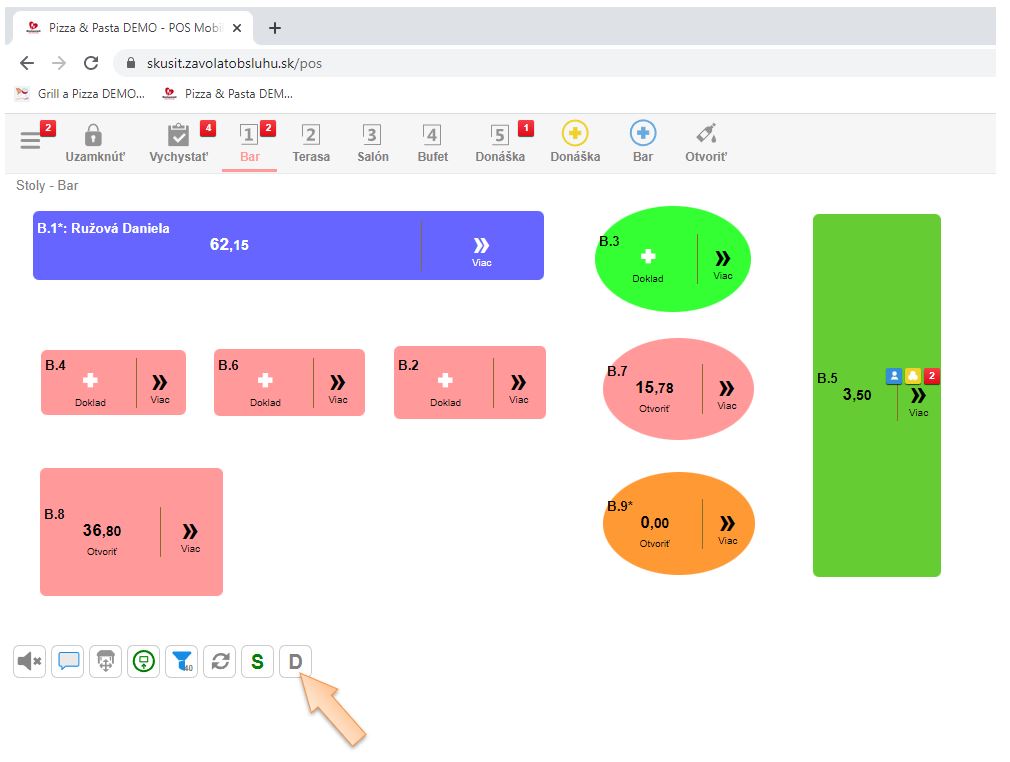Image resolution: width=1010 pixels, height=762 pixels.
Task: Toggle the gray D button
Action: (295, 661)
